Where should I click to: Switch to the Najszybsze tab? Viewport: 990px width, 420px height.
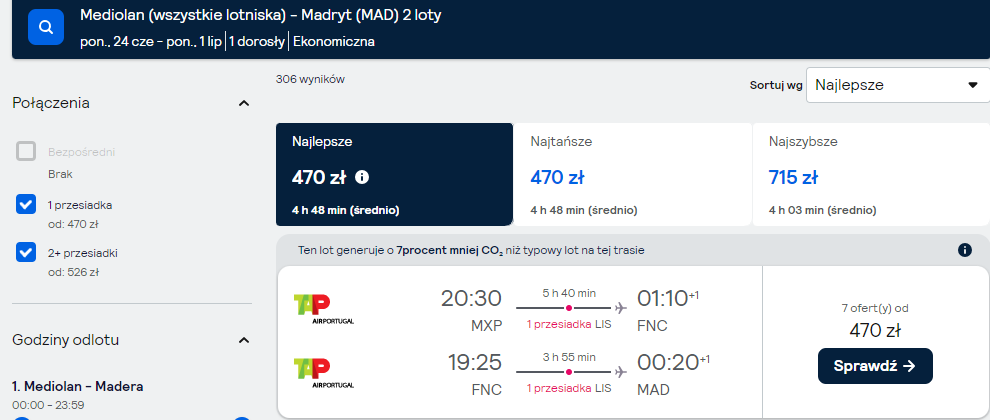point(871,174)
